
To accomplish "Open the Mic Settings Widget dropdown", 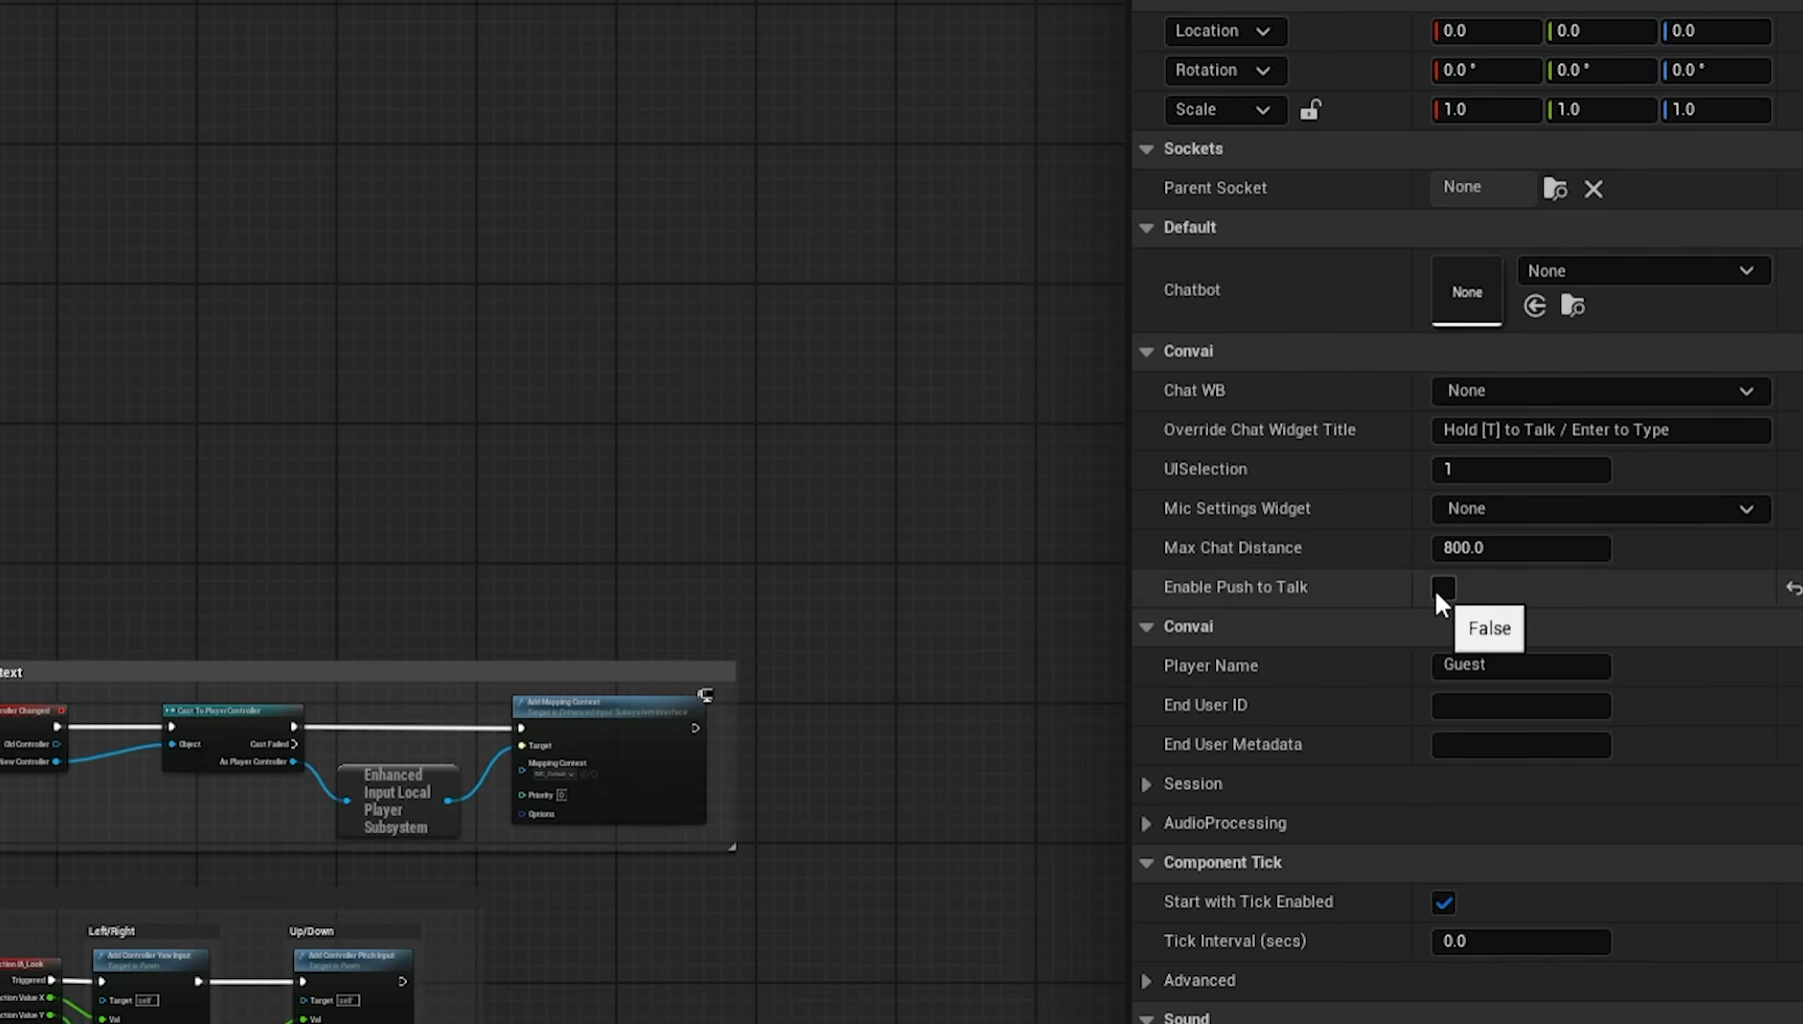I will (x=1600, y=509).
